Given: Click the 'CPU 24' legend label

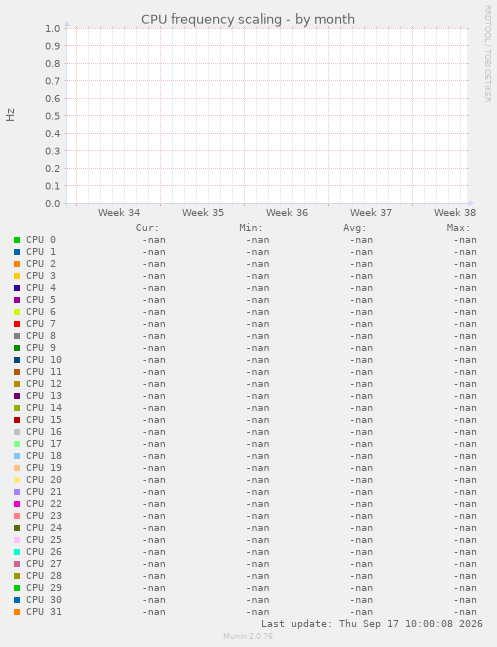Looking at the screenshot, I should (x=44, y=528).
